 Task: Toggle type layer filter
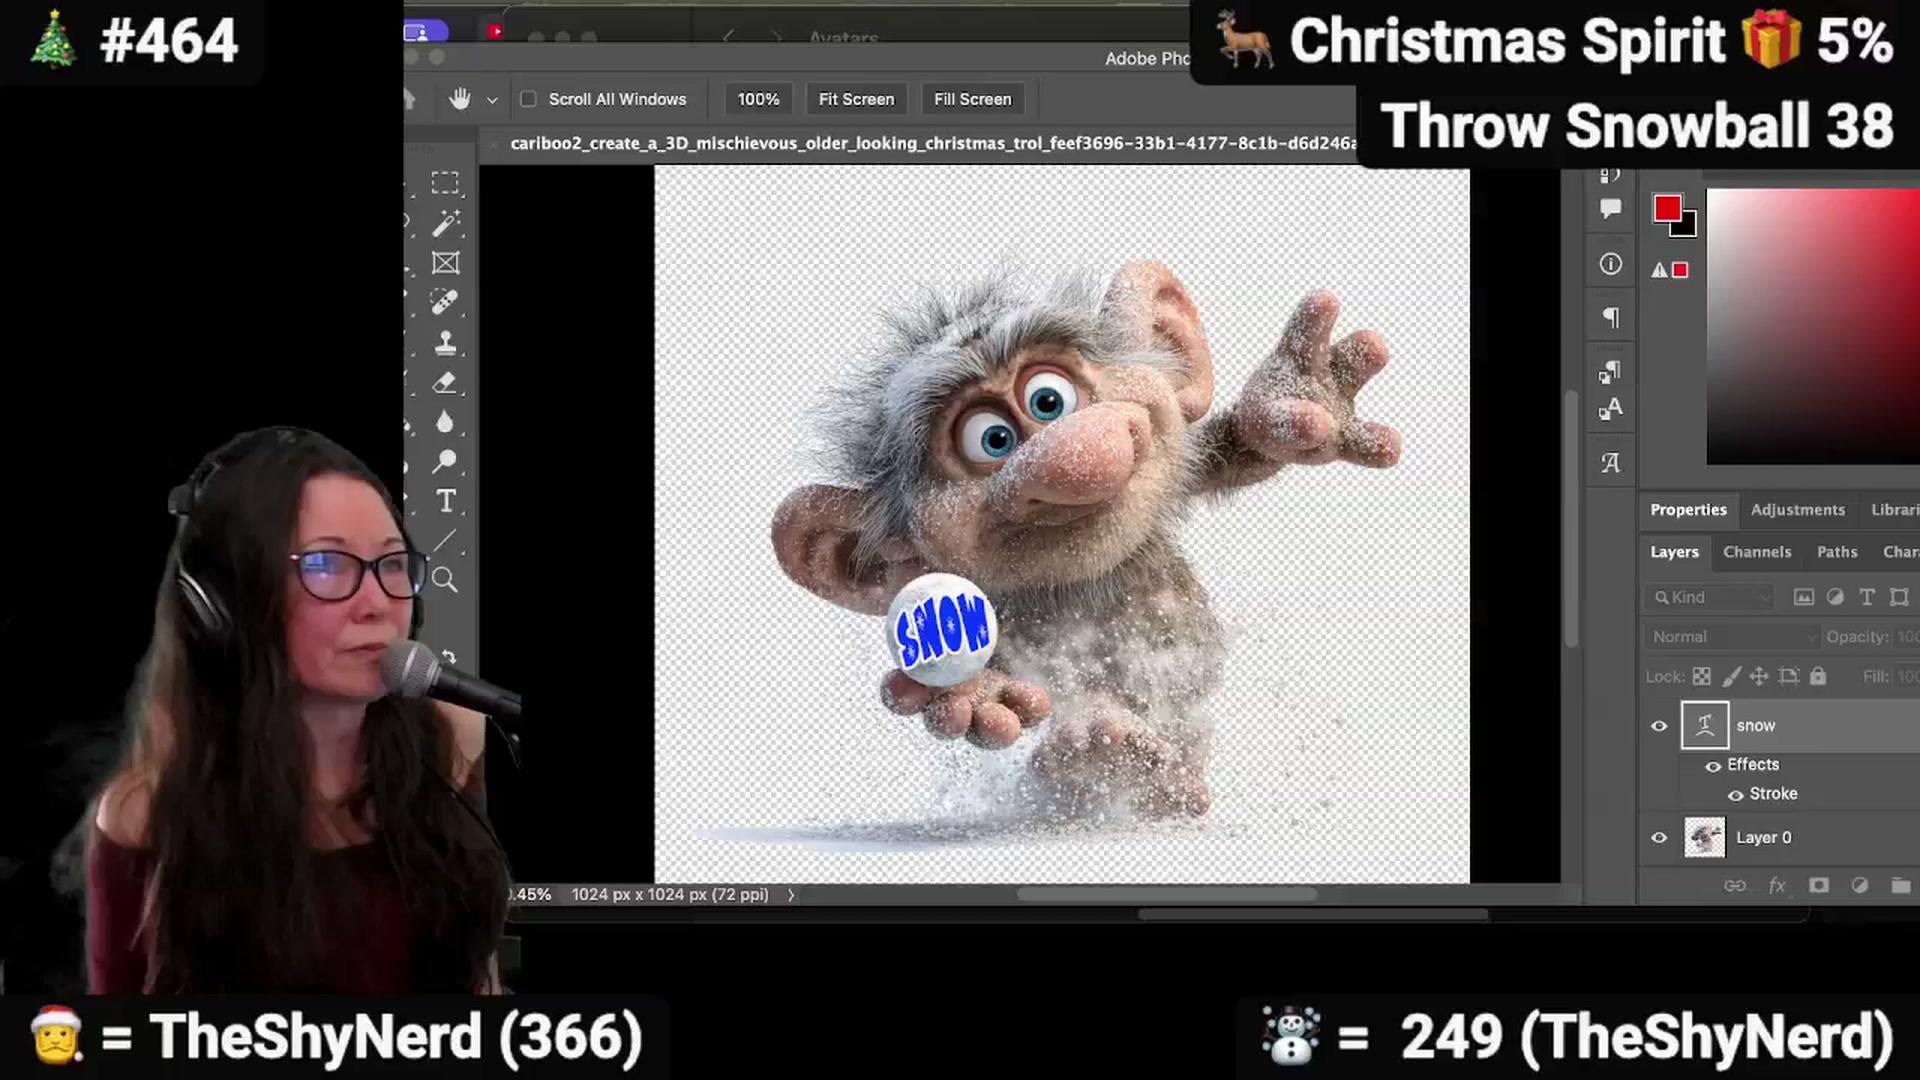[x=1867, y=597]
